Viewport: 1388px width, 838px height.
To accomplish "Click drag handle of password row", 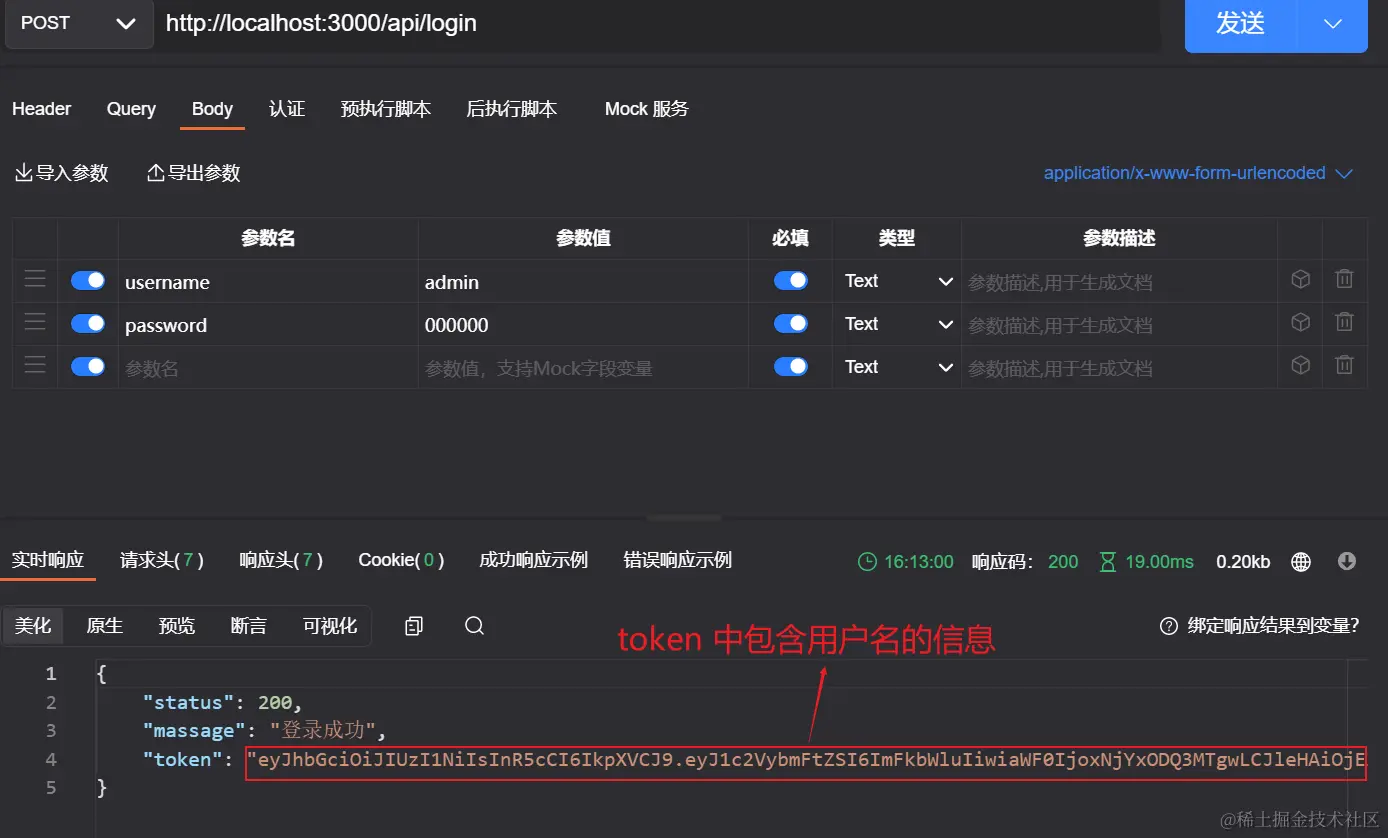I will pos(35,322).
